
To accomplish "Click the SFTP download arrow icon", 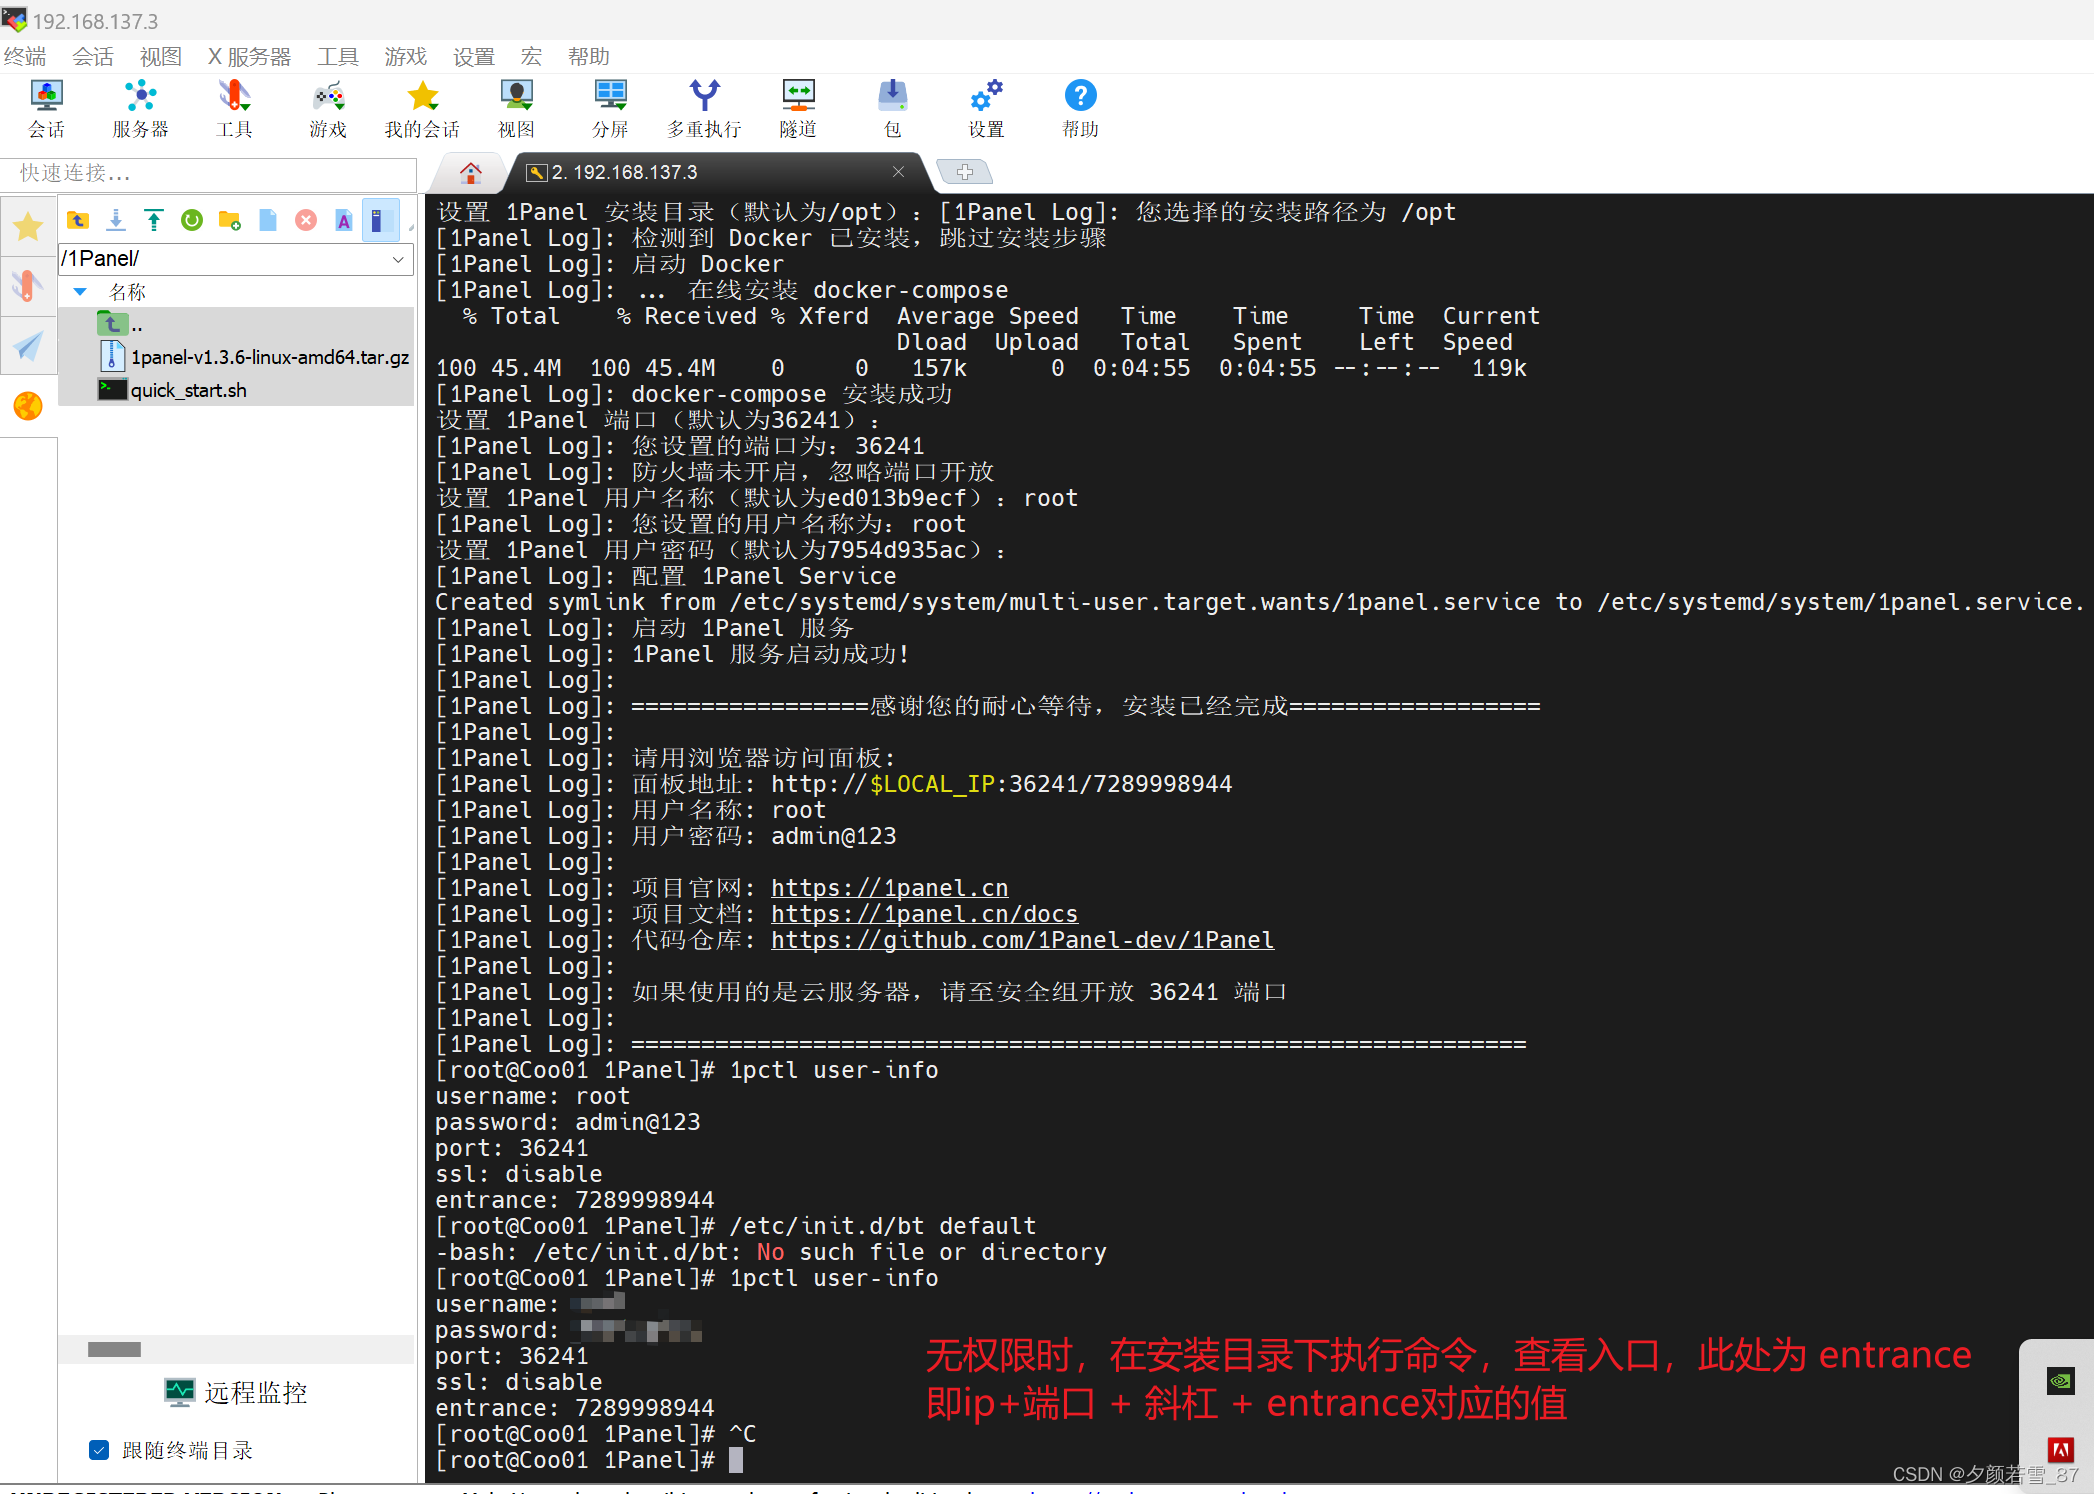I will point(116,220).
